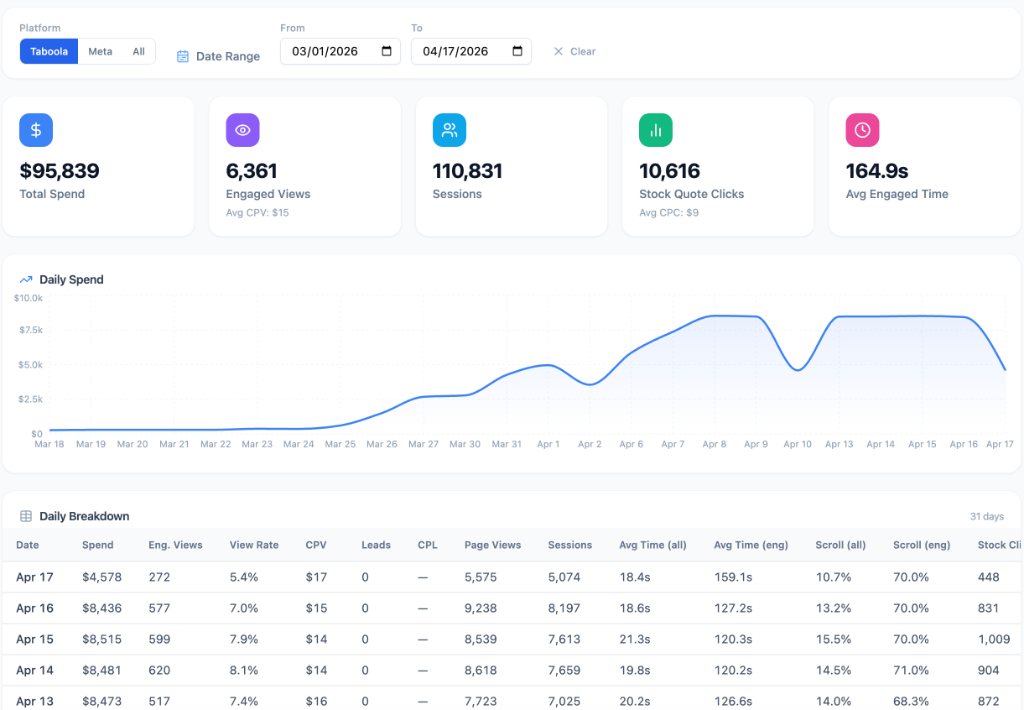Open the From date calendar picker
This screenshot has width=1024, height=710.
(387, 51)
